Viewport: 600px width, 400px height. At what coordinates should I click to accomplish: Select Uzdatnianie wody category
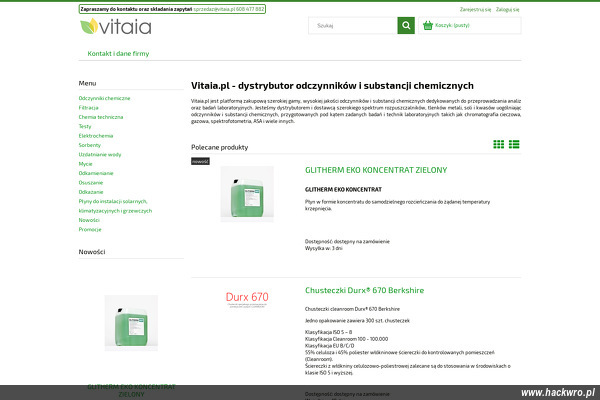click(100, 155)
